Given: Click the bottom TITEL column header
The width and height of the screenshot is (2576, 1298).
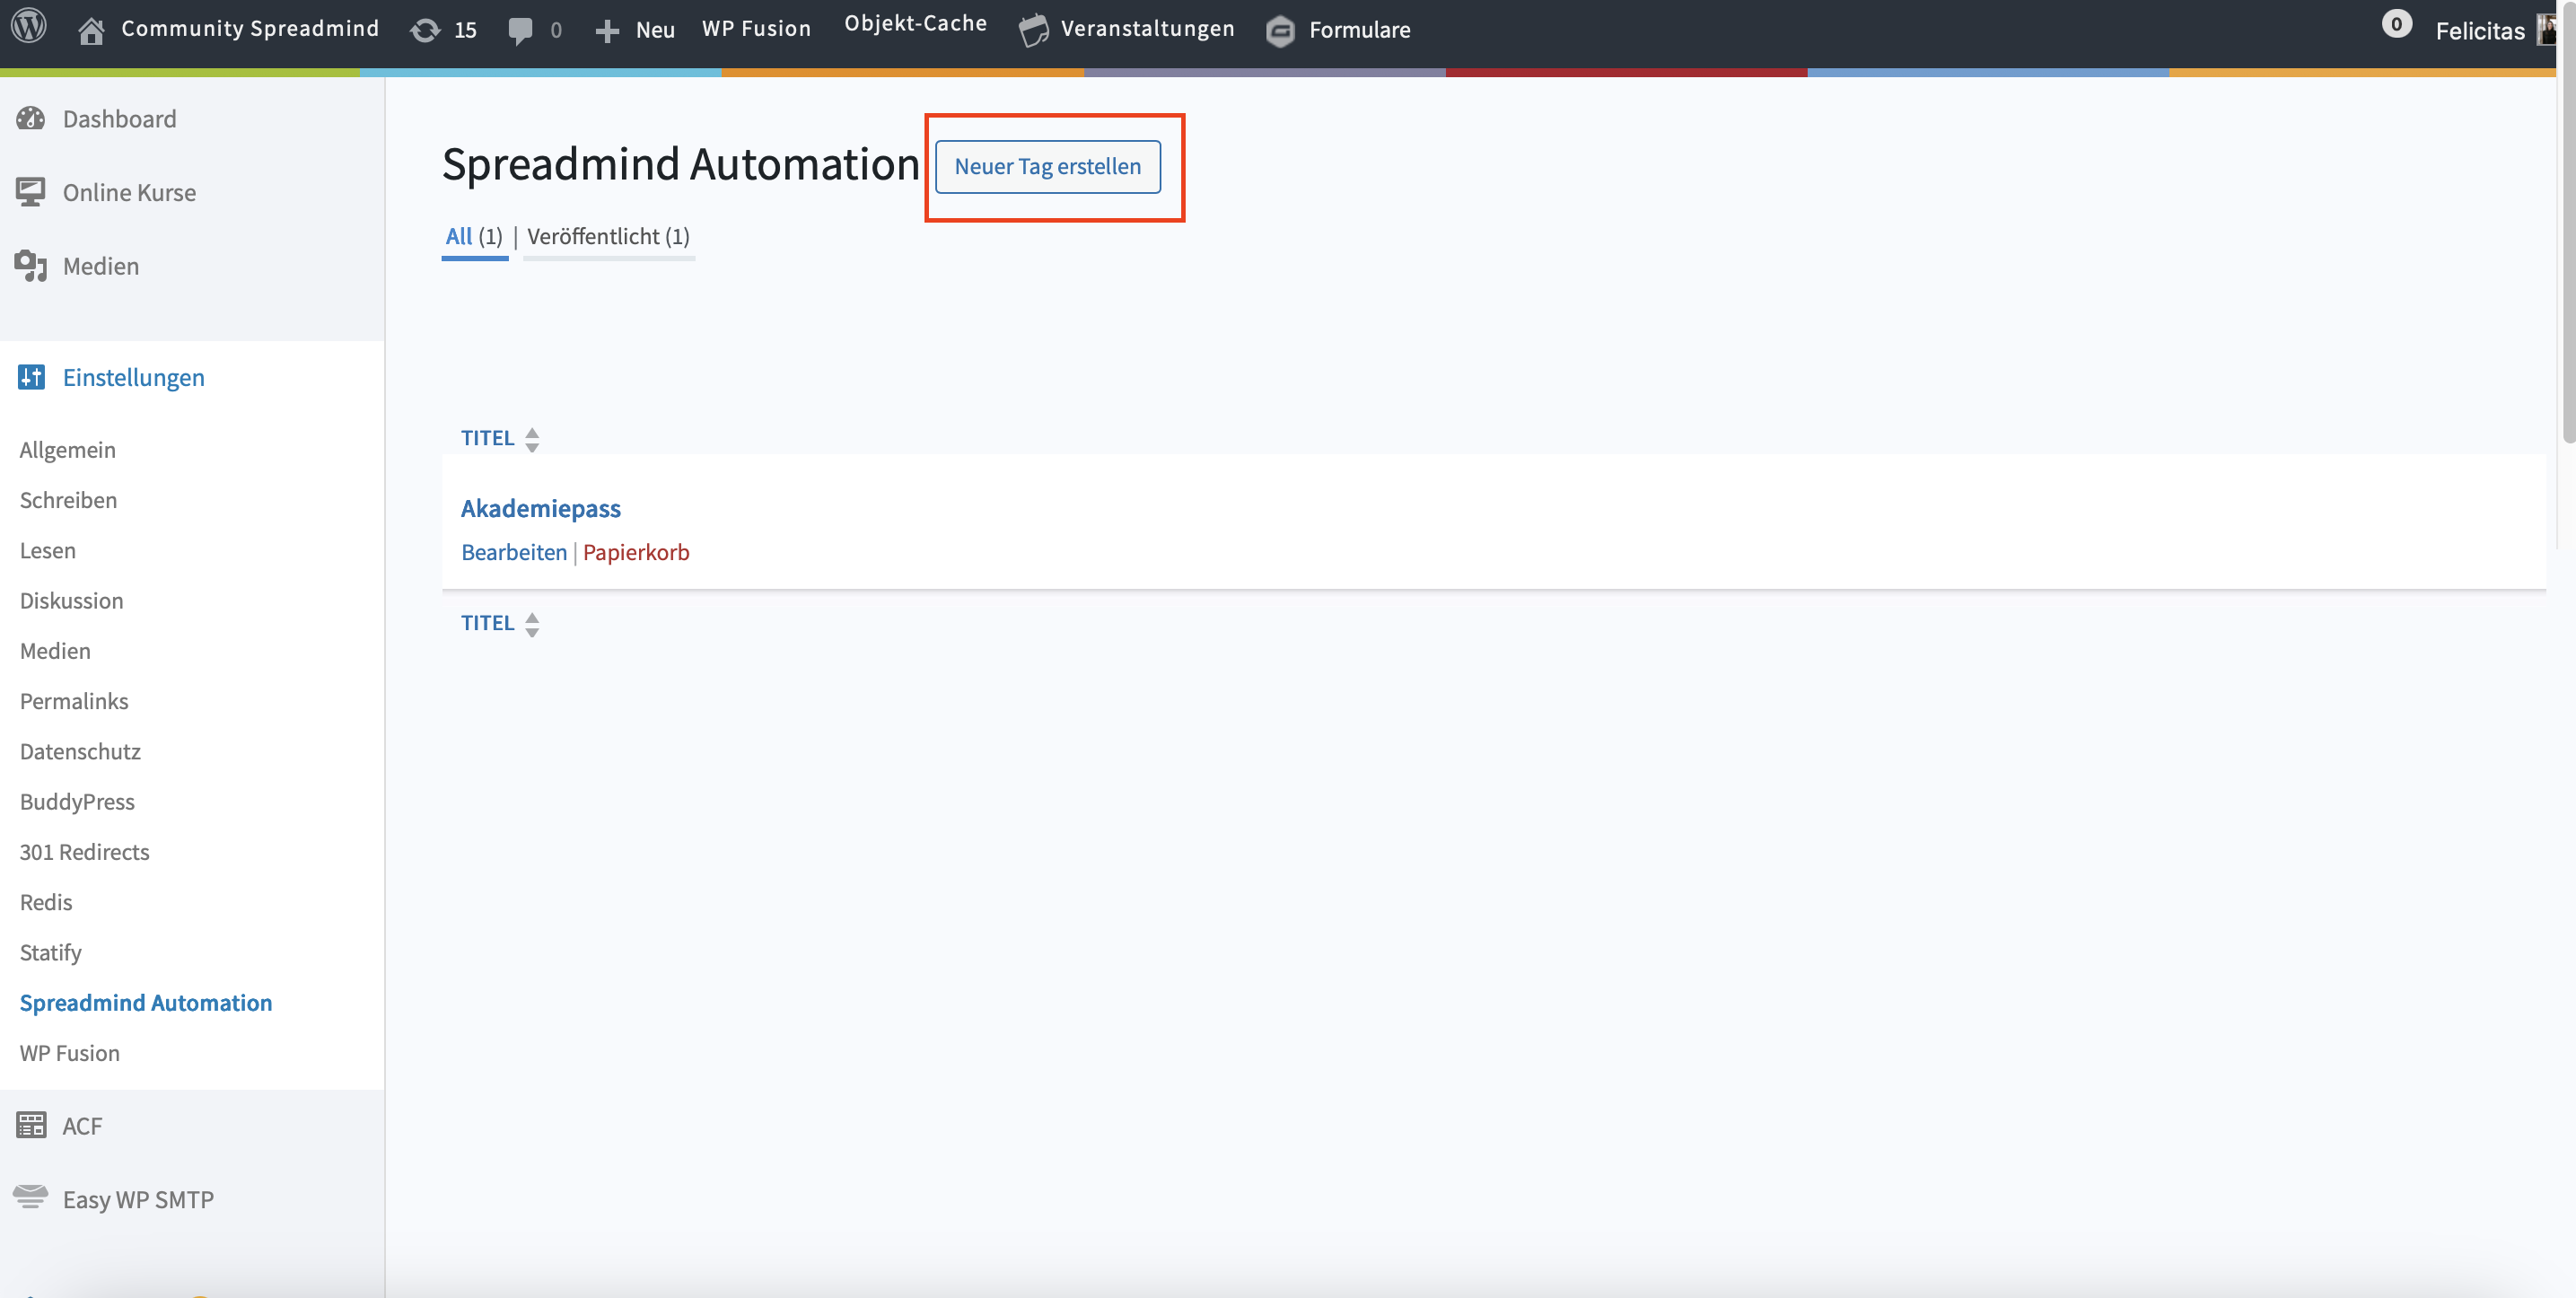Looking at the screenshot, I should (487, 623).
